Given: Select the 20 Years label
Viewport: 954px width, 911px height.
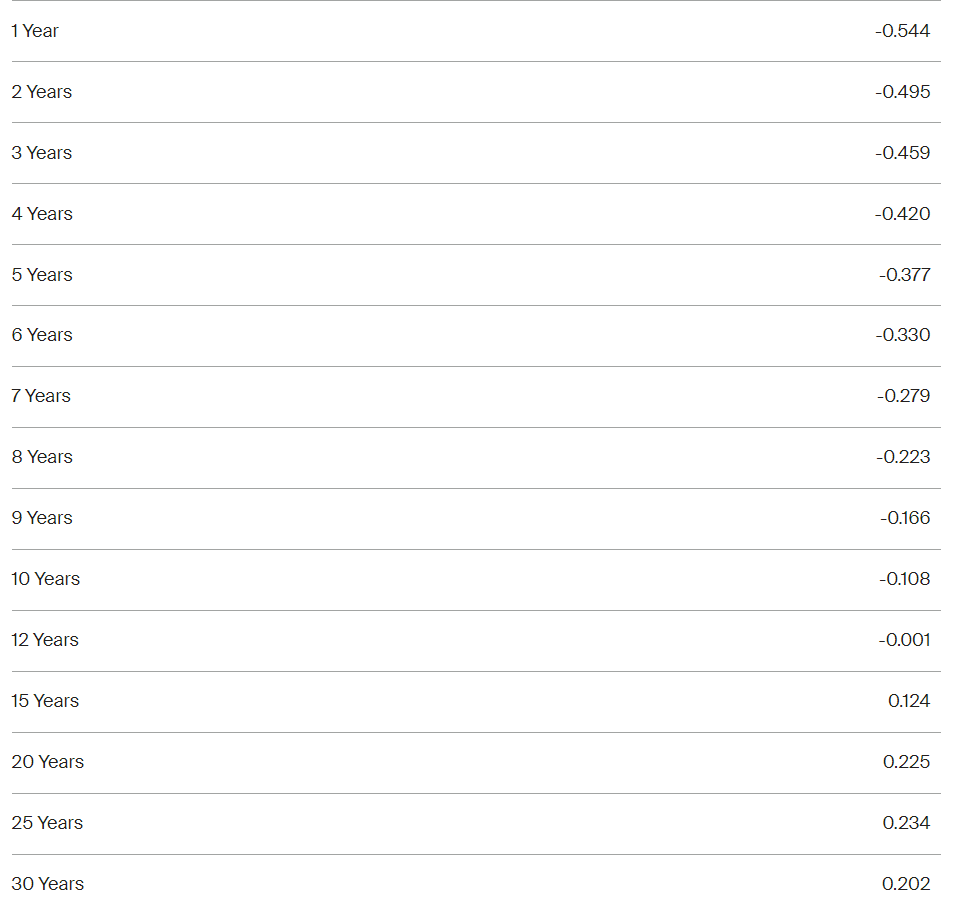Looking at the screenshot, I should tap(47, 762).
